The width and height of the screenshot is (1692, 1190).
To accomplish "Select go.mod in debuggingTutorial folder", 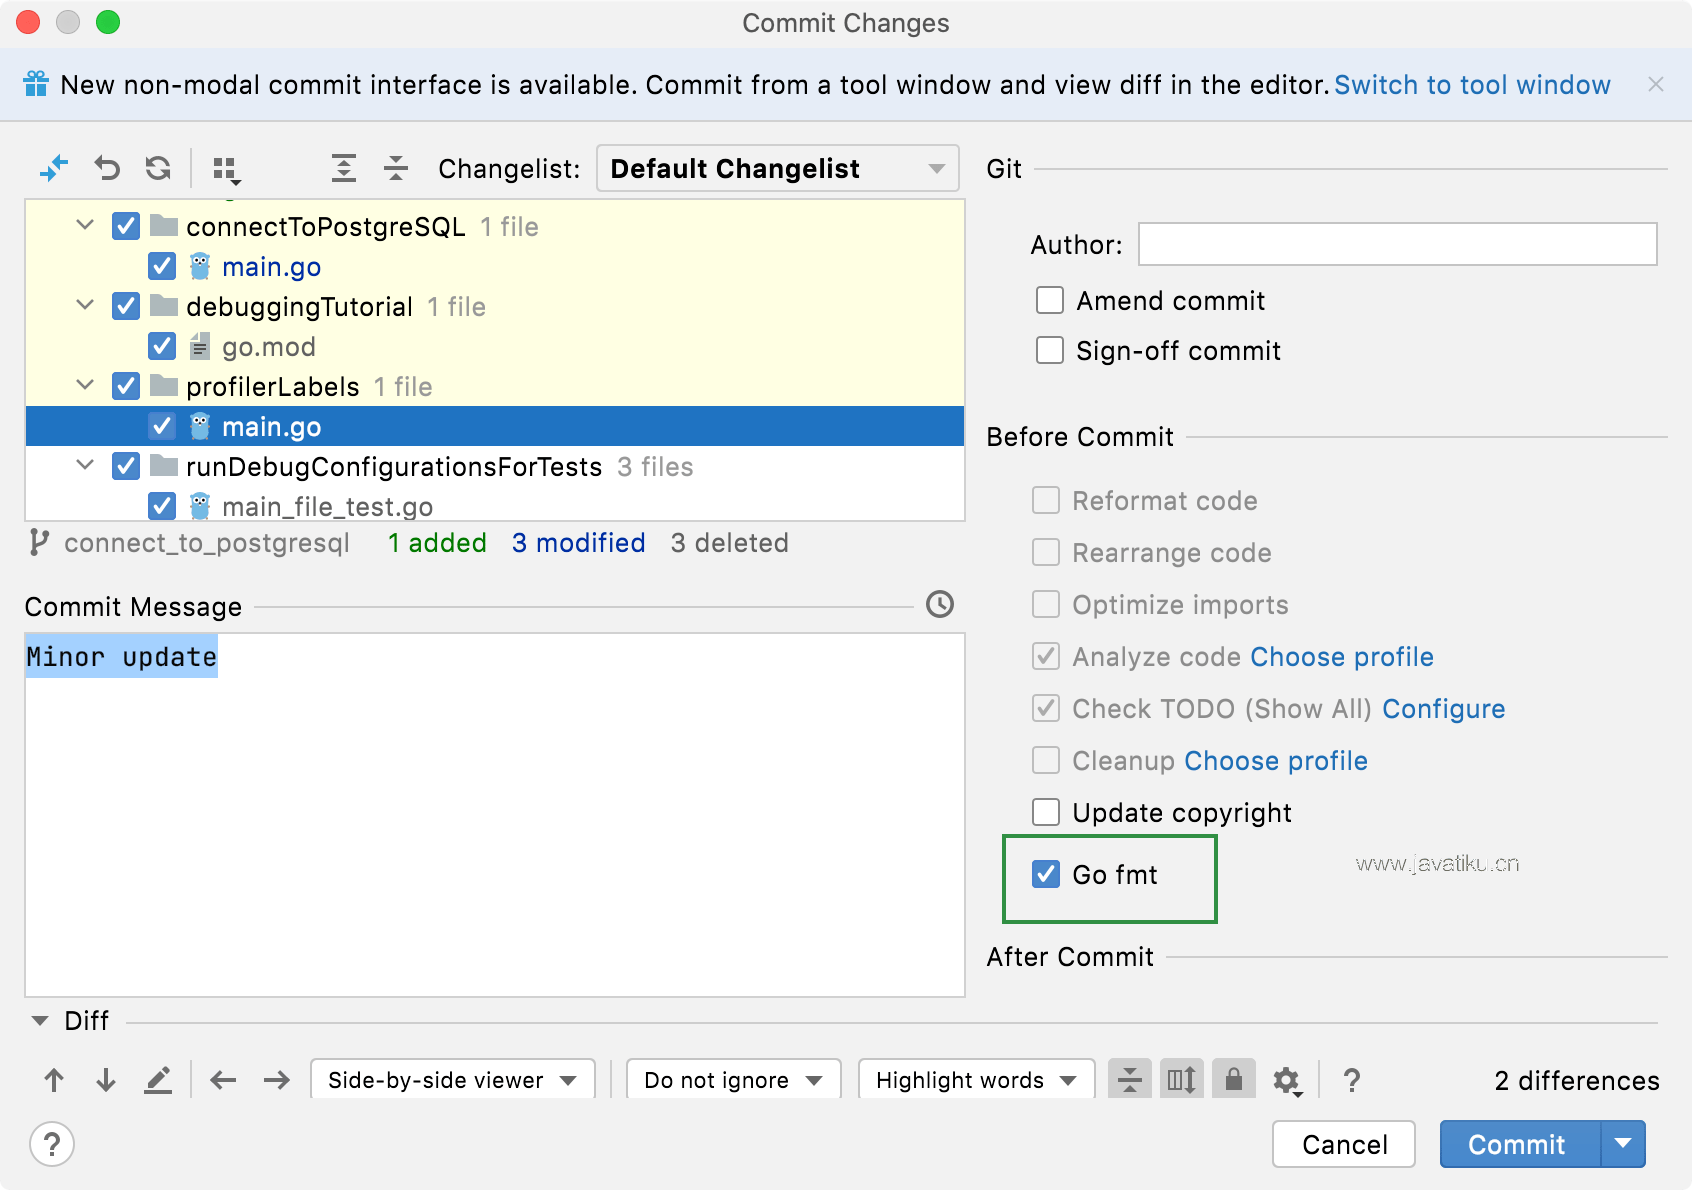I will click(268, 347).
